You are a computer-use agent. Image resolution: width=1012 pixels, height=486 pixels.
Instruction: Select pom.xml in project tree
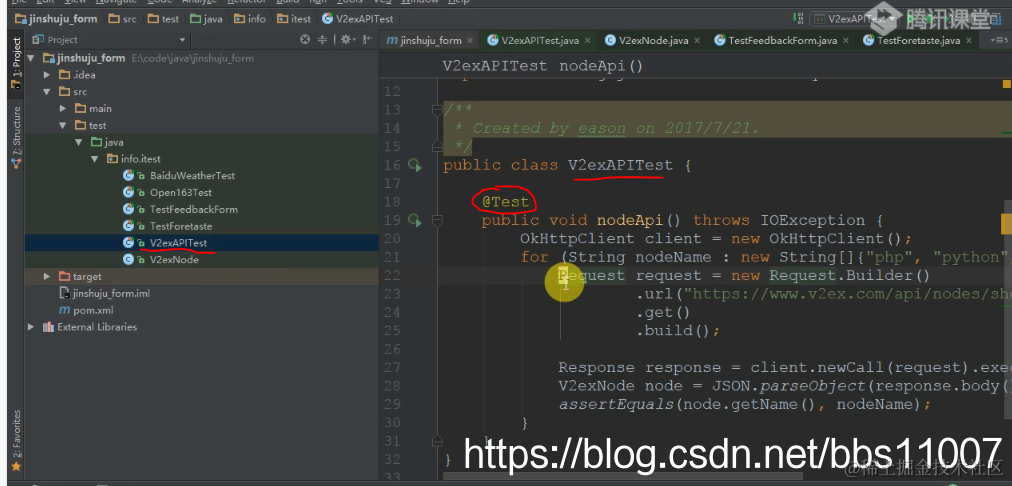[x=94, y=310]
